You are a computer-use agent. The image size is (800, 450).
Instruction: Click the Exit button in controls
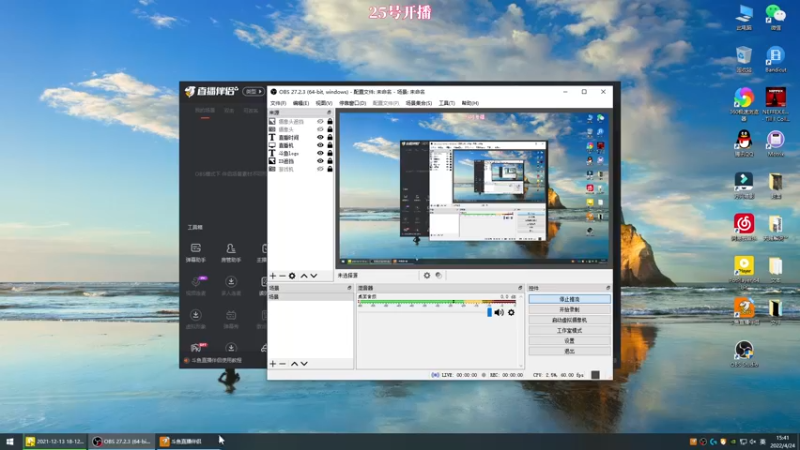click(x=569, y=351)
